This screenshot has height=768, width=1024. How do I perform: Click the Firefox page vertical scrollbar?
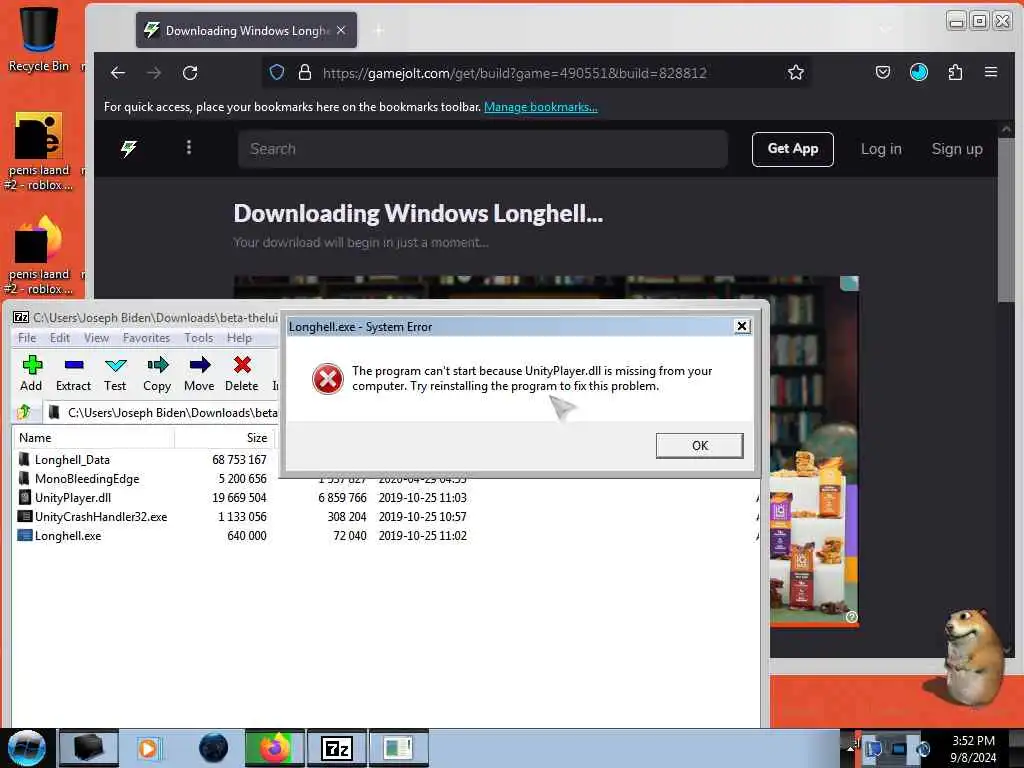(x=1006, y=219)
